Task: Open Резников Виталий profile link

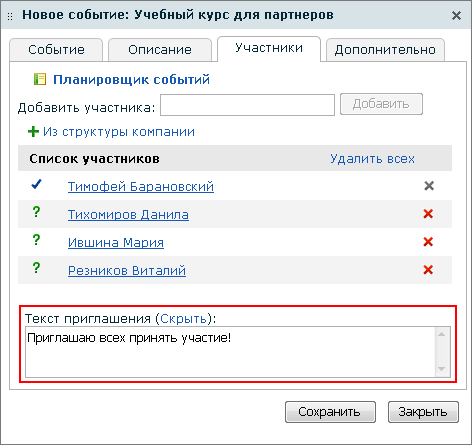Action: 127,270
